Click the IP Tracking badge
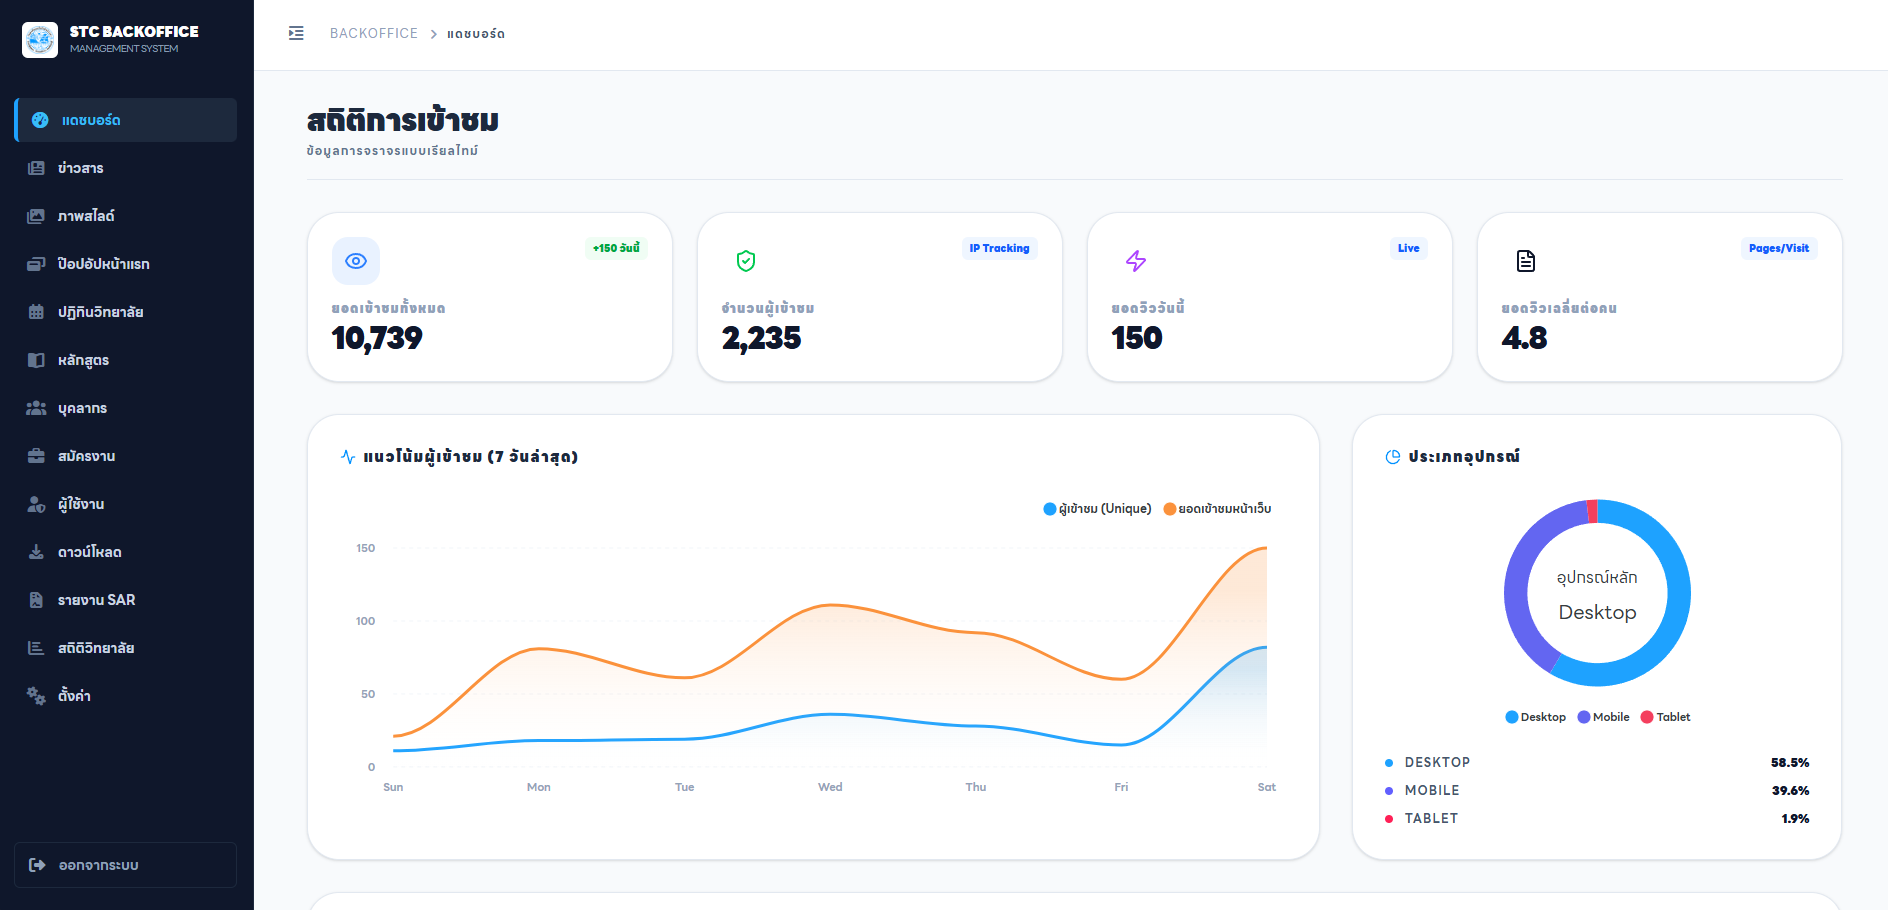The height and width of the screenshot is (910, 1888). pos(999,248)
